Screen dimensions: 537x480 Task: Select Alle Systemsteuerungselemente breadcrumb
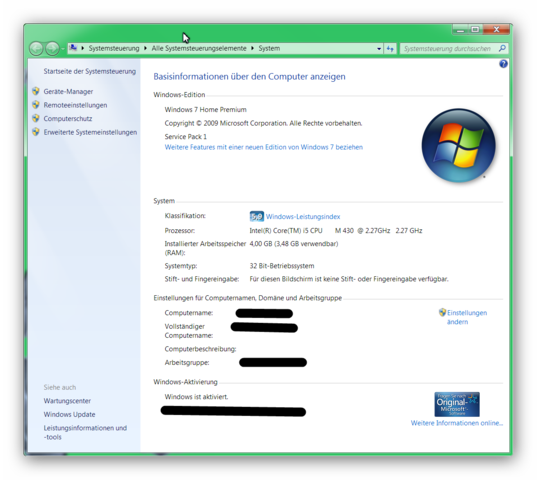pos(199,48)
